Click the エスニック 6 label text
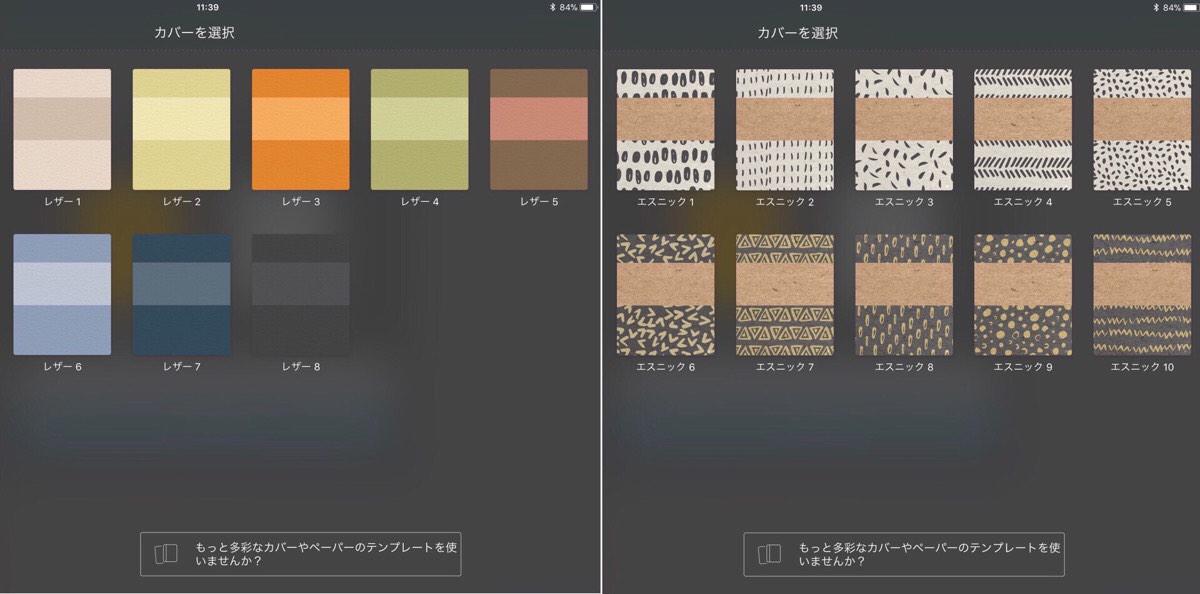The height and width of the screenshot is (594, 1200). point(665,367)
